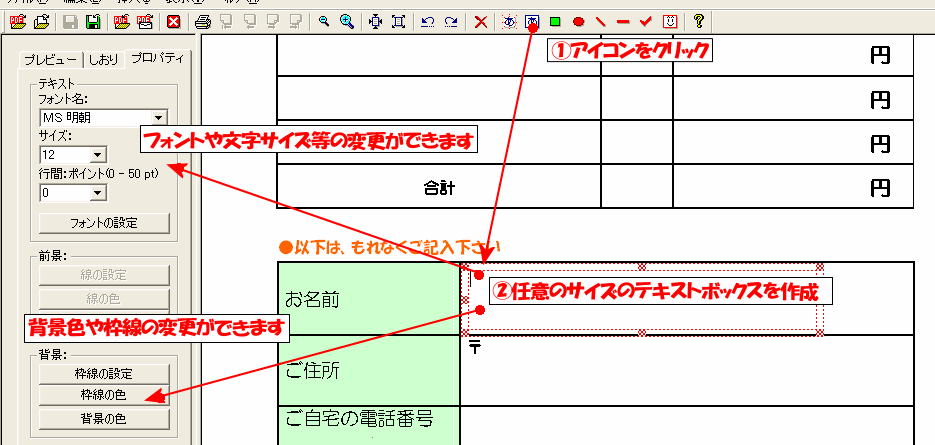Select the red checkmark tool
This screenshot has width=935, height=445.
[646, 21]
